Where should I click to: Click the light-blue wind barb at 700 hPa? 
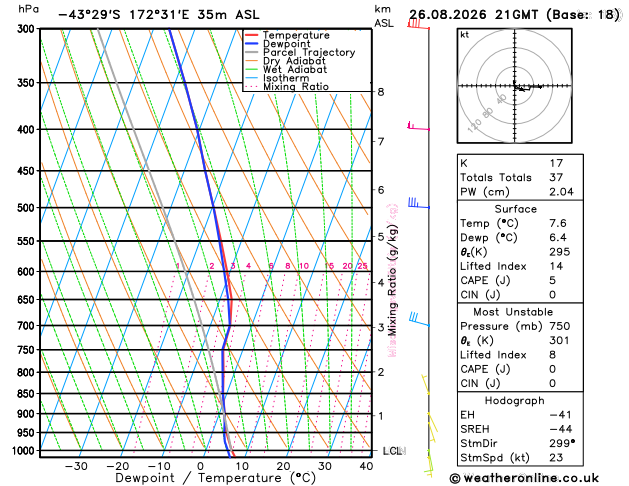pyautogui.click(x=419, y=320)
